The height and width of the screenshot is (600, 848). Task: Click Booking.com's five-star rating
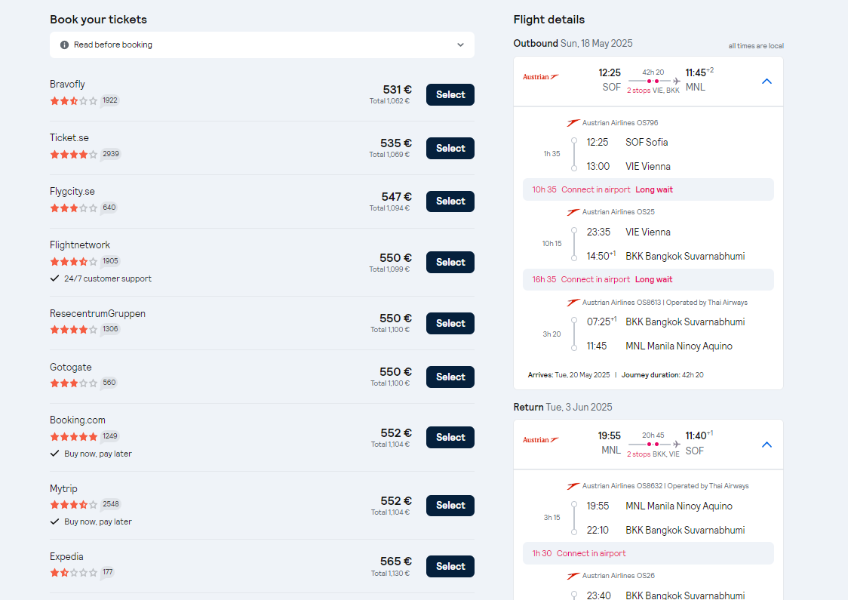pyautogui.click(x=74, y=437)
